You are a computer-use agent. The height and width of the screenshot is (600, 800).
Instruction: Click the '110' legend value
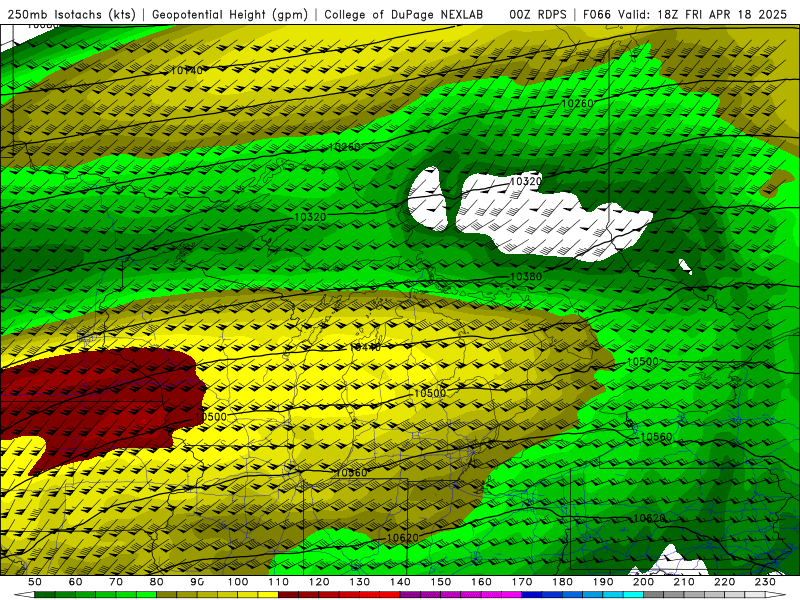[x=278, y=582]
